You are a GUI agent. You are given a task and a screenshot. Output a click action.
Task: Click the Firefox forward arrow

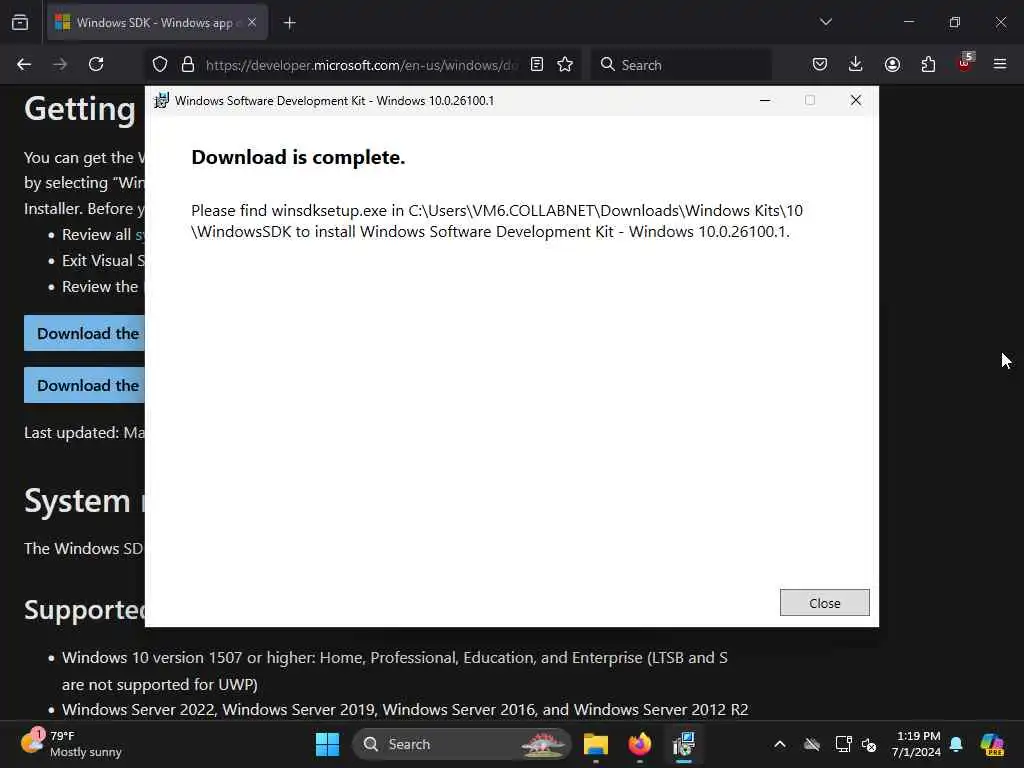tap(60, 64)
